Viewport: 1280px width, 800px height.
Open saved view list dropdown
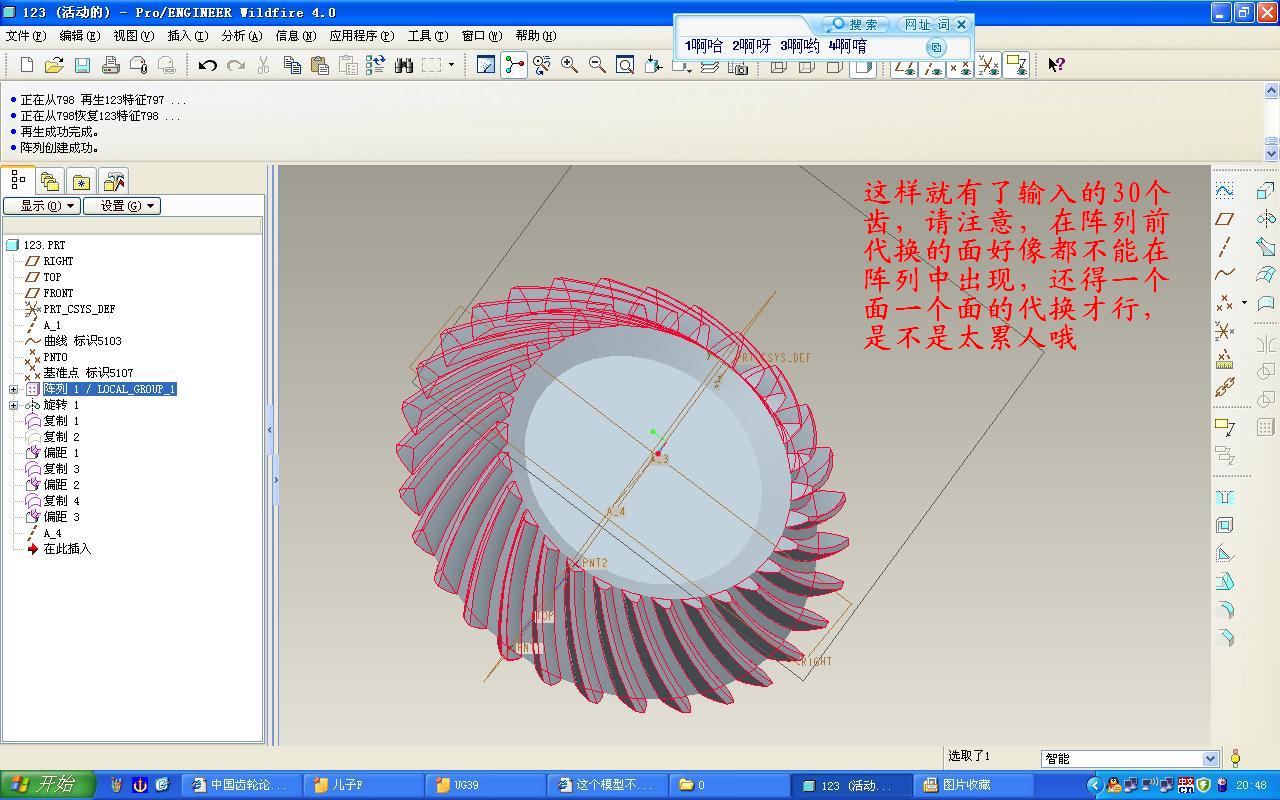click(689, 70)
